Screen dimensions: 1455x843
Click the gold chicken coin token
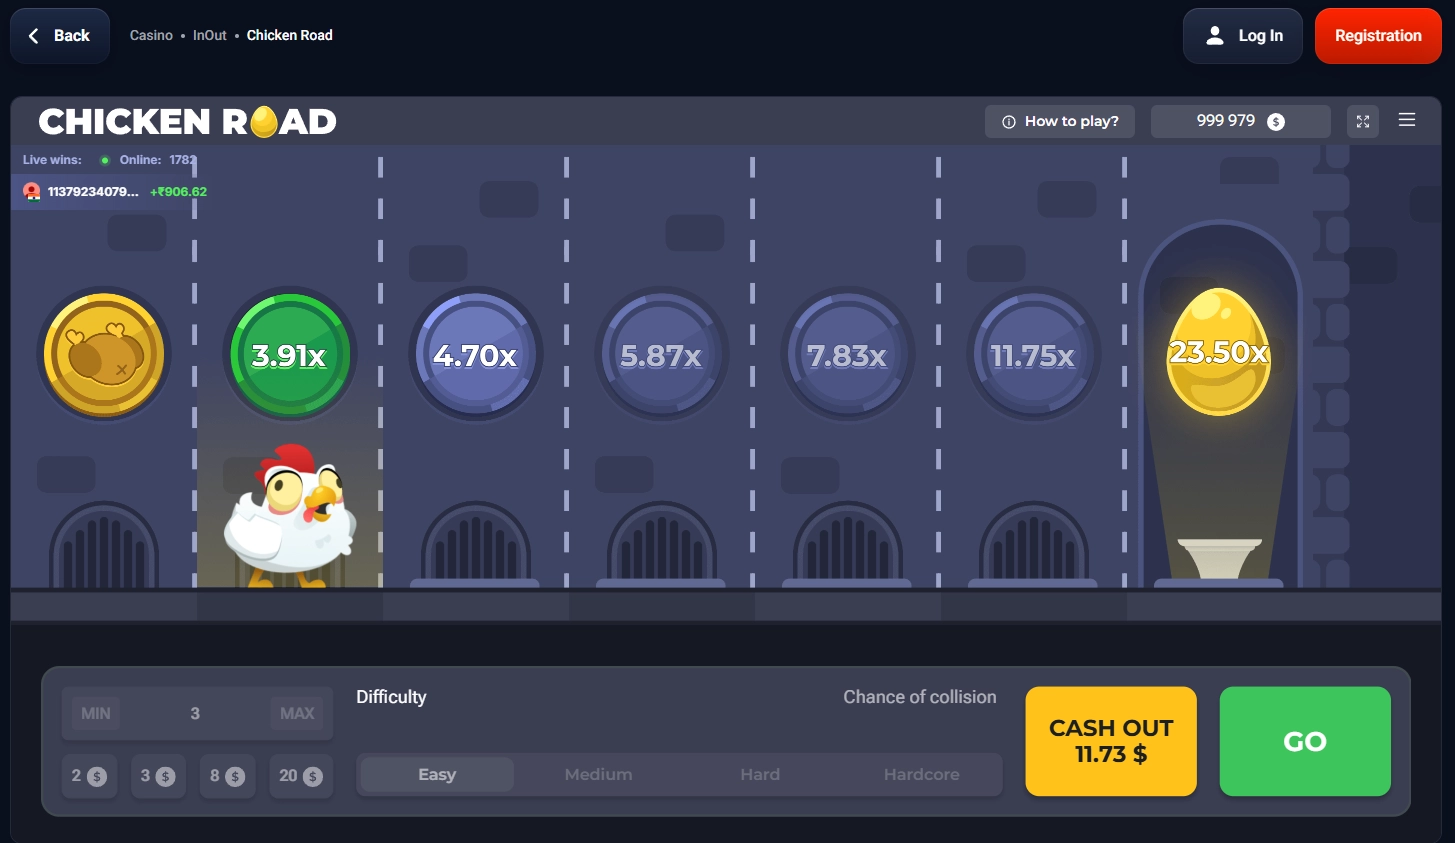104,354
